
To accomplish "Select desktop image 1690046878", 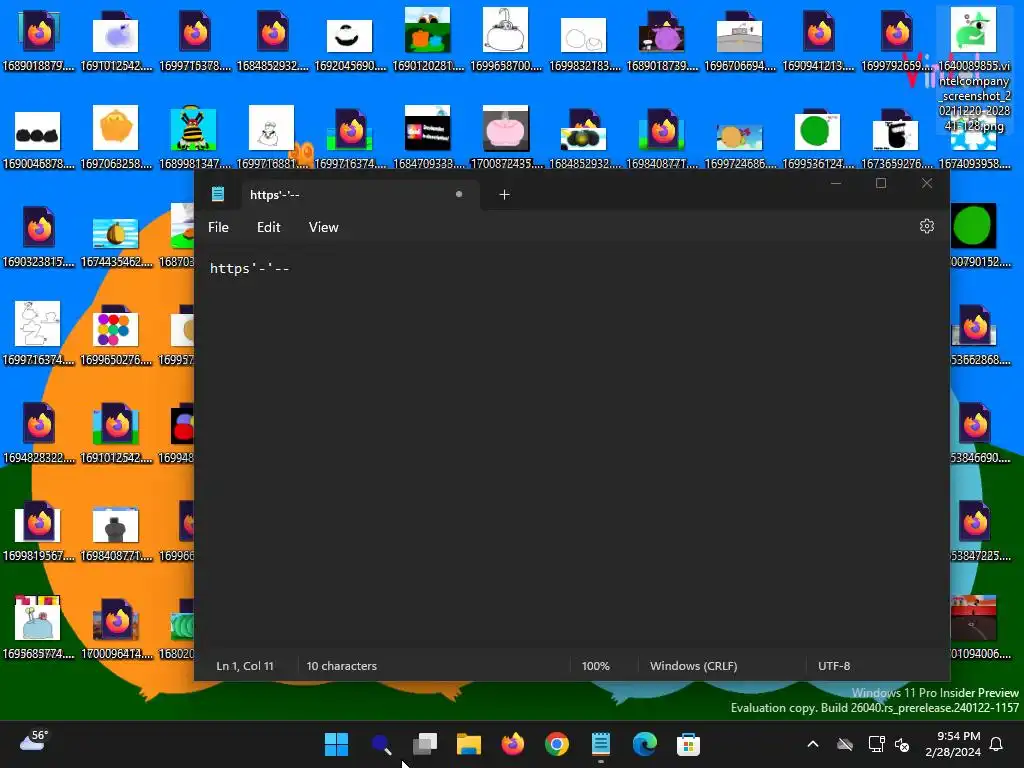I will 39,138.
